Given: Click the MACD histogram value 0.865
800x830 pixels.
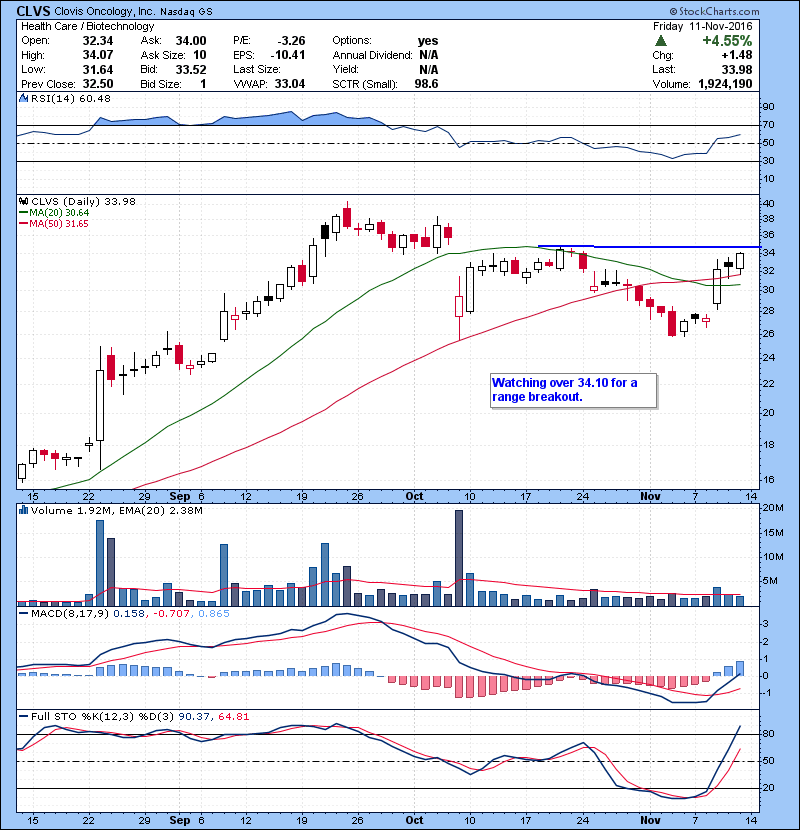Looking at the screenshot, I should pyautogui.click(x=214, y=614).
